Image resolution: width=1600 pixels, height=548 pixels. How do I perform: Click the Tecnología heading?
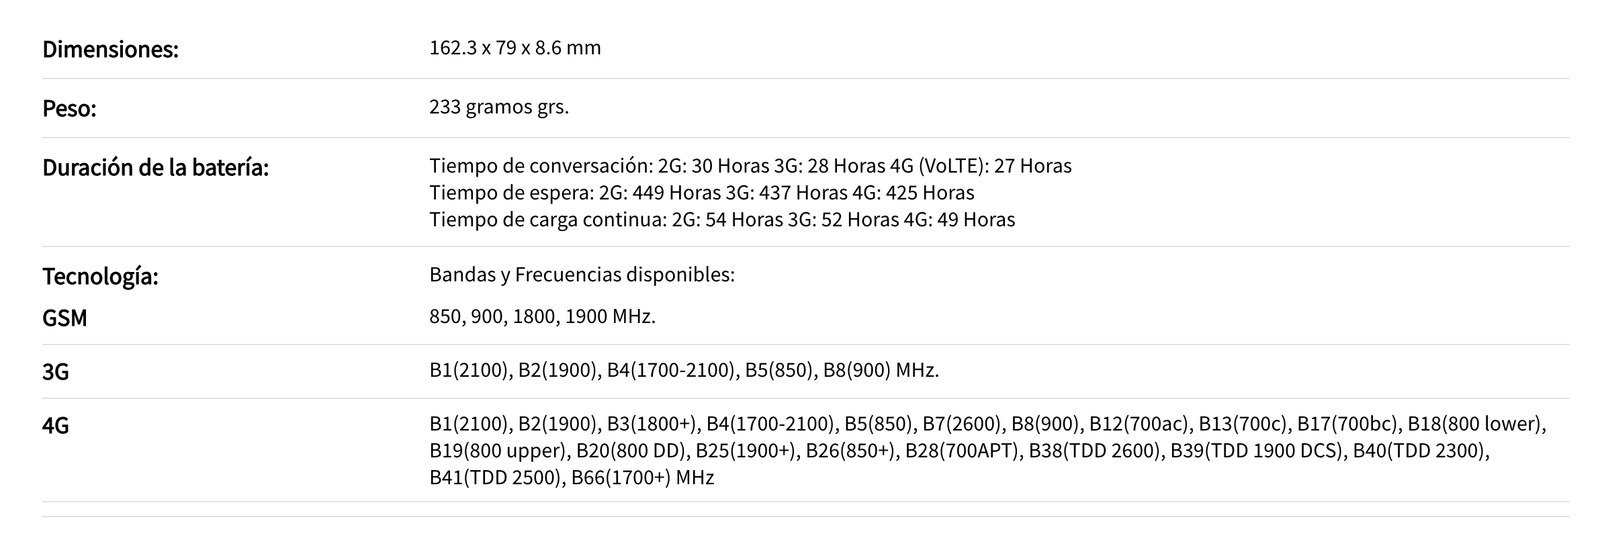coord(100,277)
